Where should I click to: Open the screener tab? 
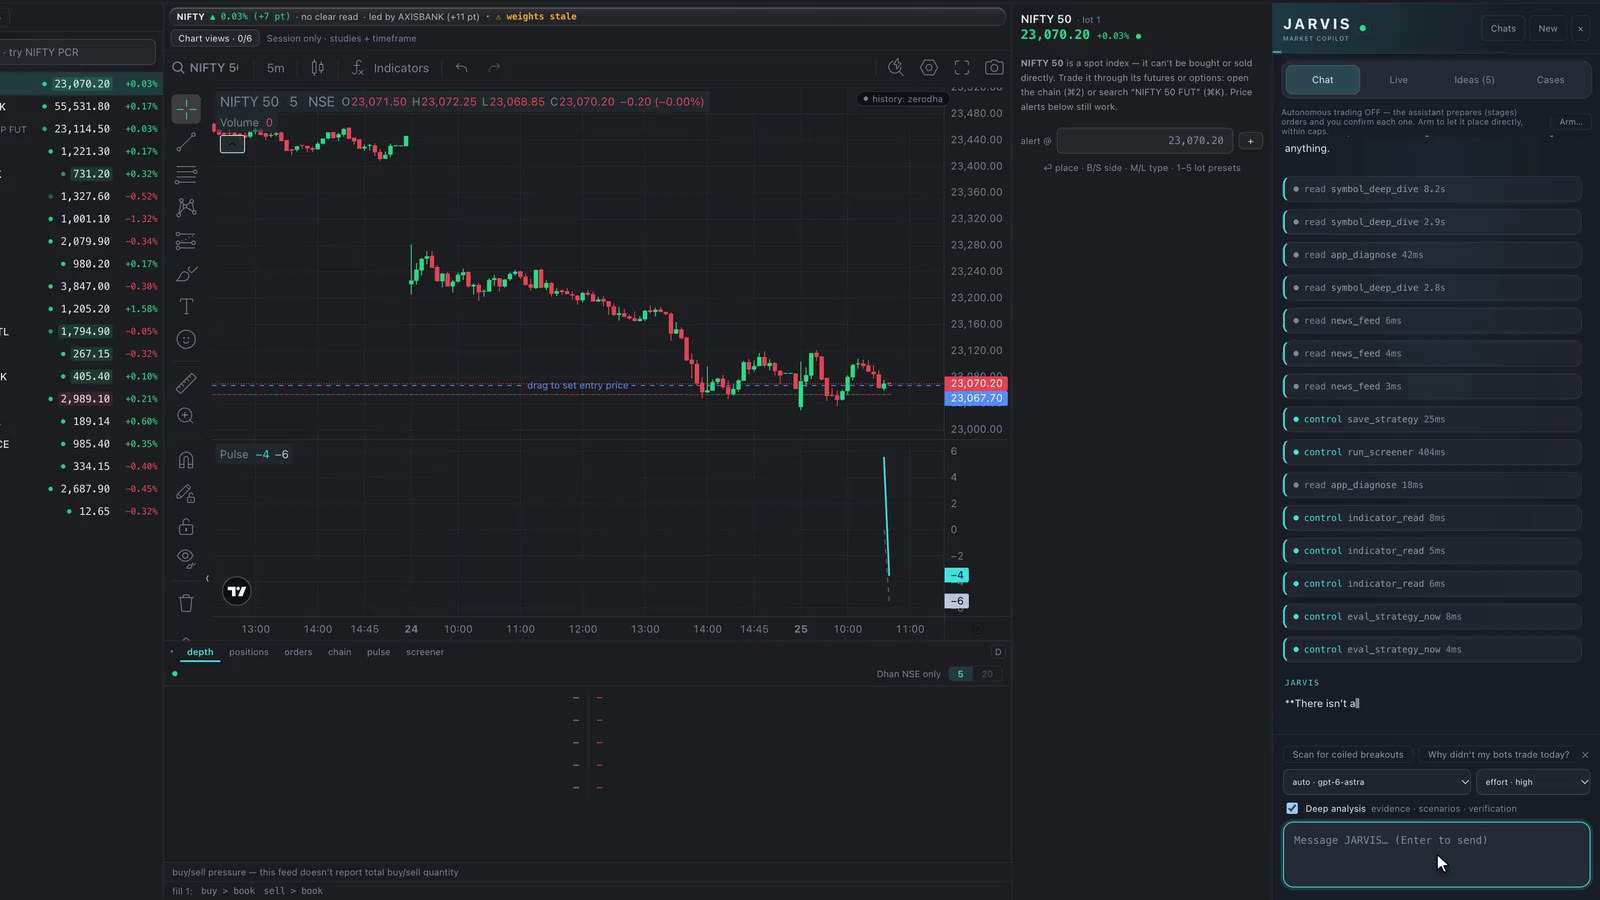point(425,652)
